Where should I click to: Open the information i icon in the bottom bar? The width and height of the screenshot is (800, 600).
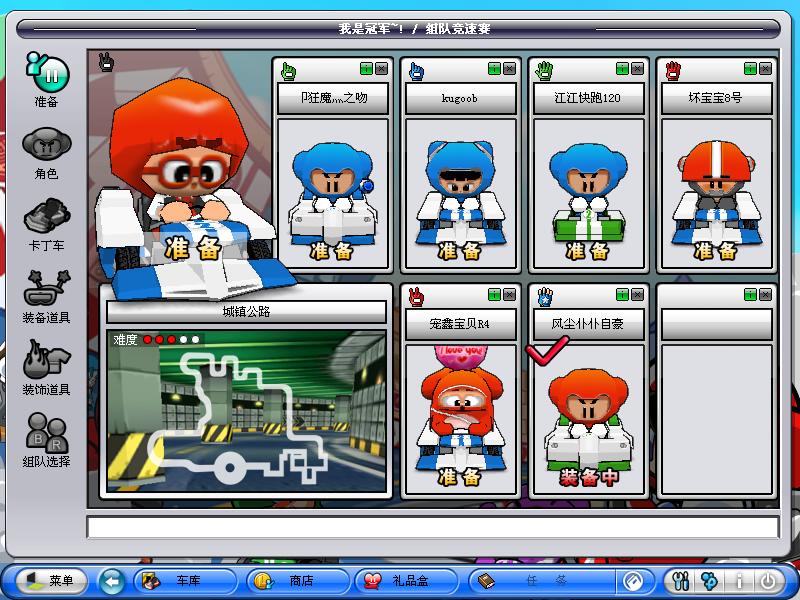[739, 581]
